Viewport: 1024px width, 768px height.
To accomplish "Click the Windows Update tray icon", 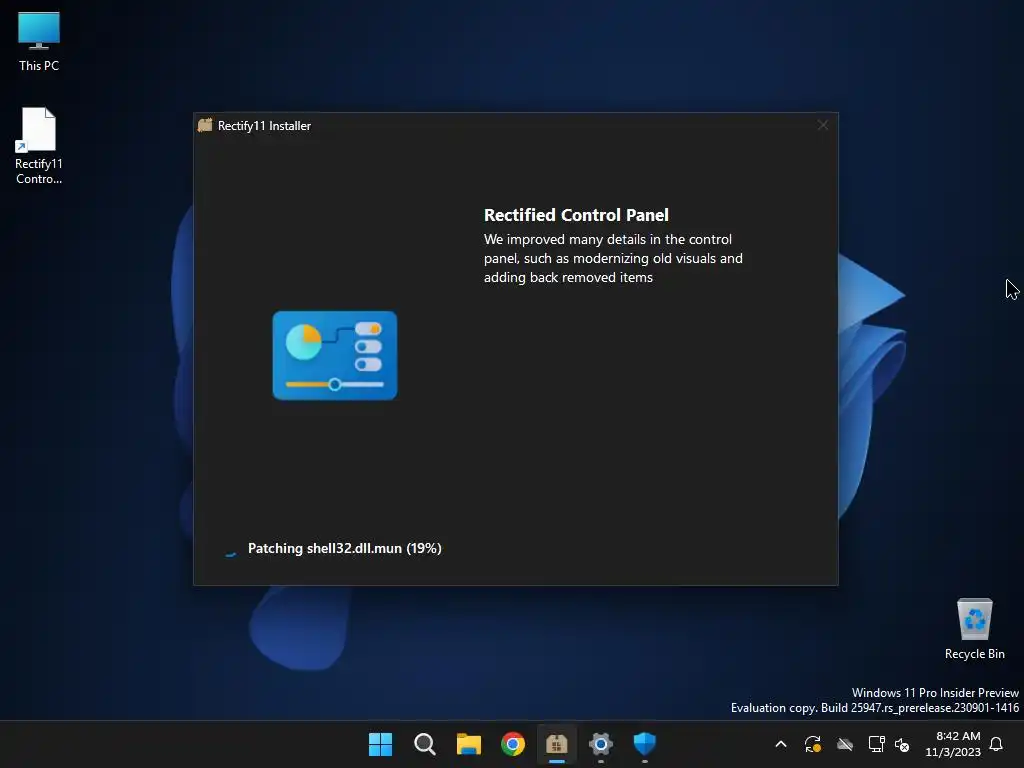I will pyautogui.click(x=812, y=744).
